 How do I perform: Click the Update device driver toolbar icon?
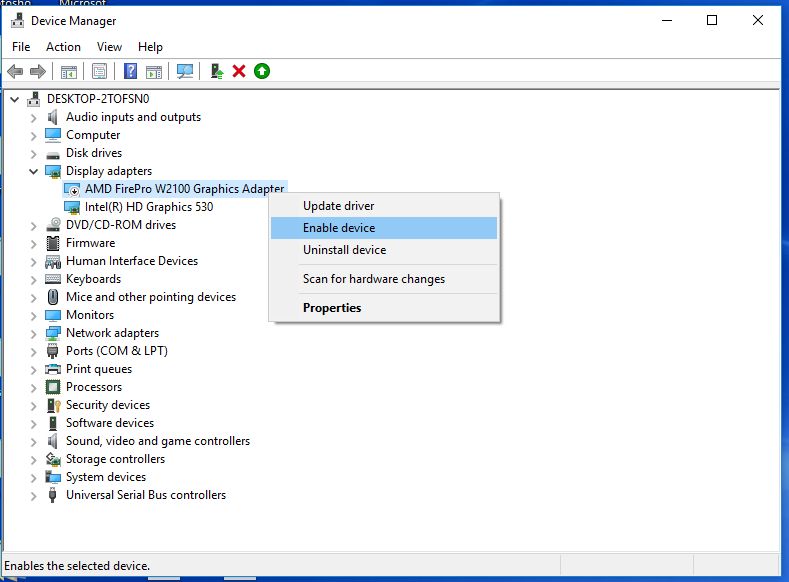[x=217, y=71]
